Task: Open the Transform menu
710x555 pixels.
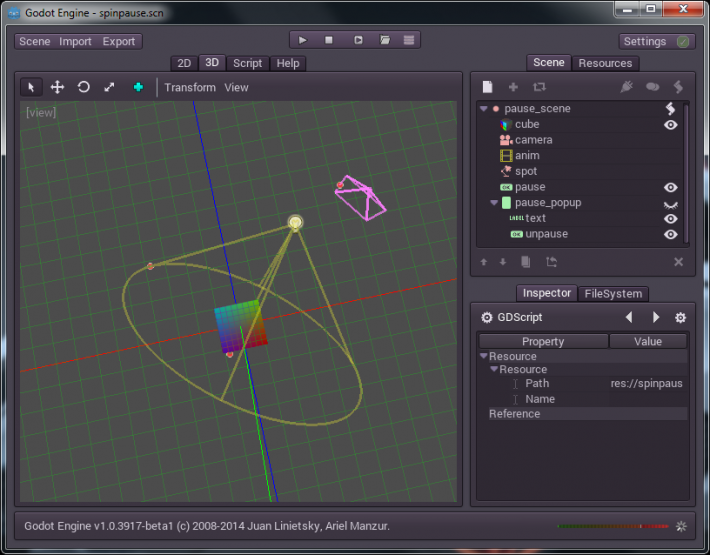Action: 190,87
